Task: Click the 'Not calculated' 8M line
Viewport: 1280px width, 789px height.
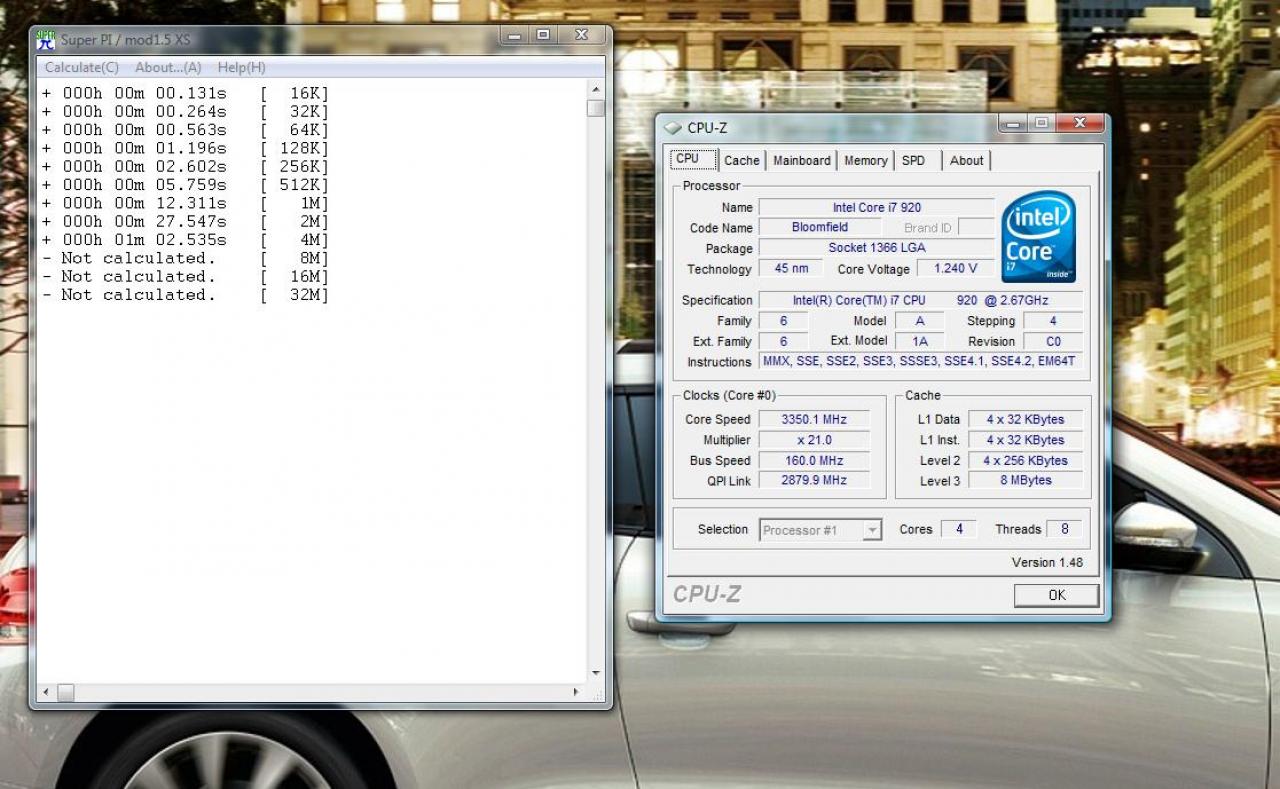Action: (x=185, y=258)
